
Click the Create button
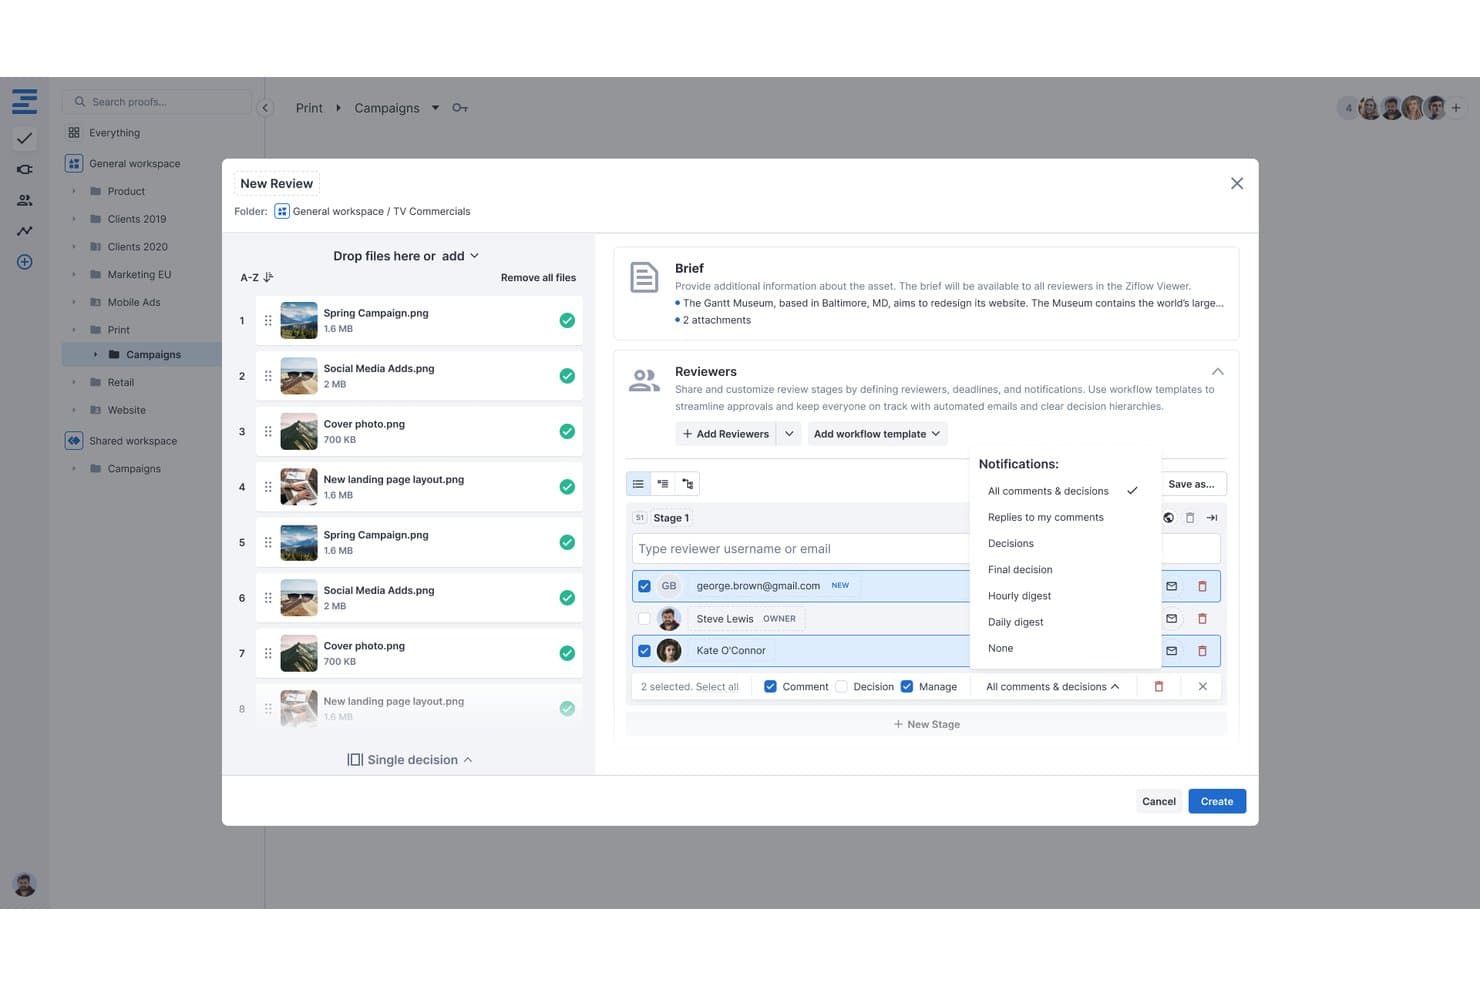tap(1217, 801)
